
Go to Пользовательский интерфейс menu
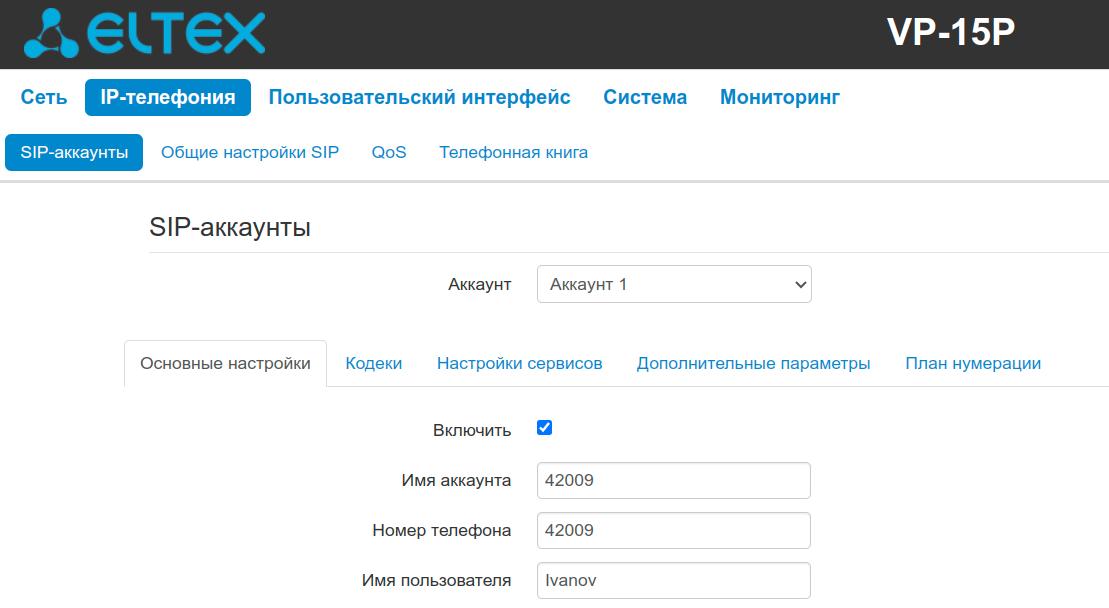point(420,97)
